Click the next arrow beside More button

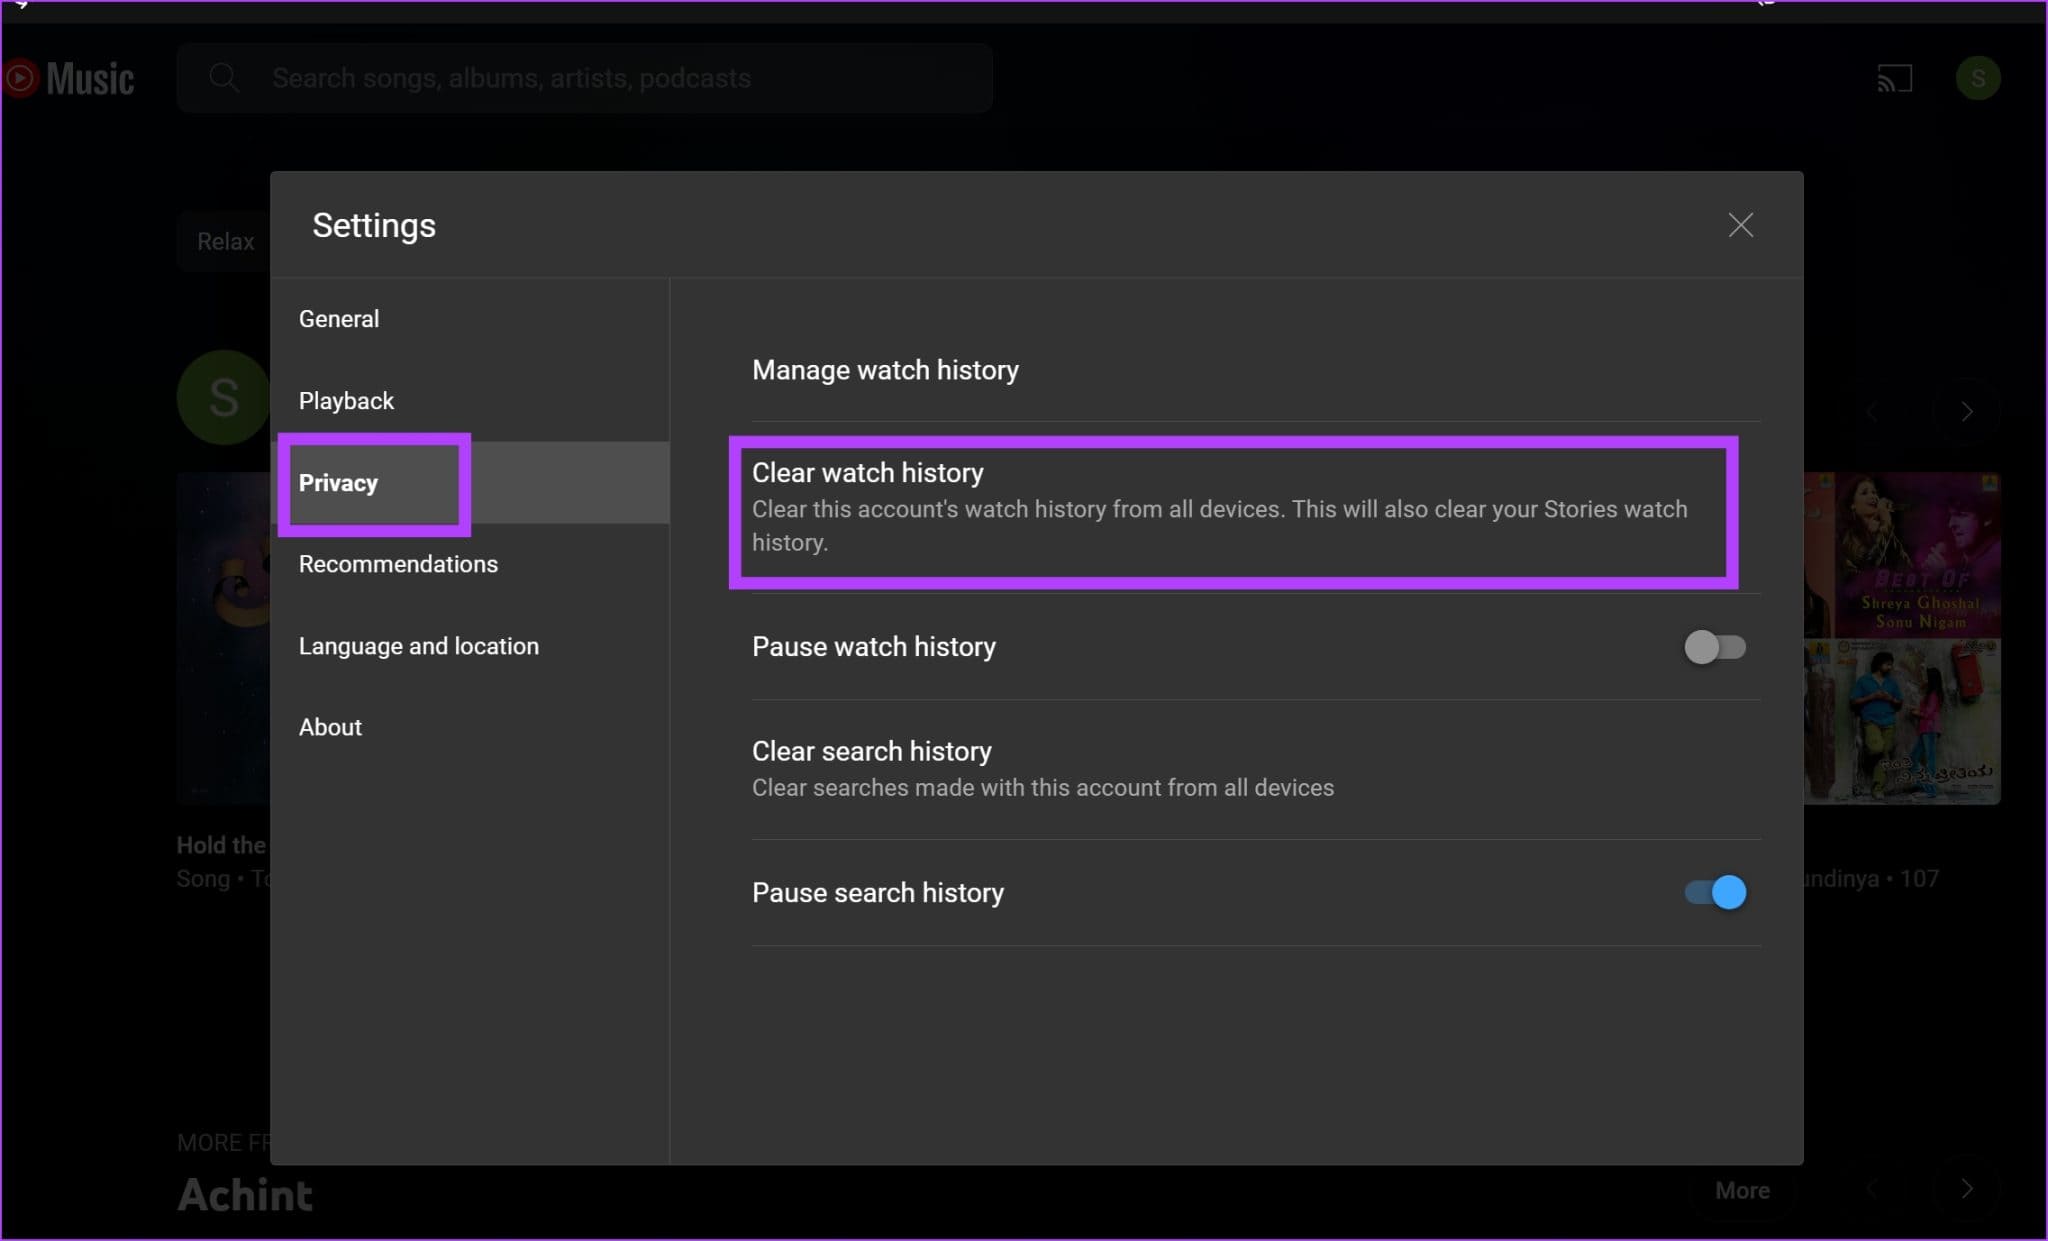point(1966,1189)
